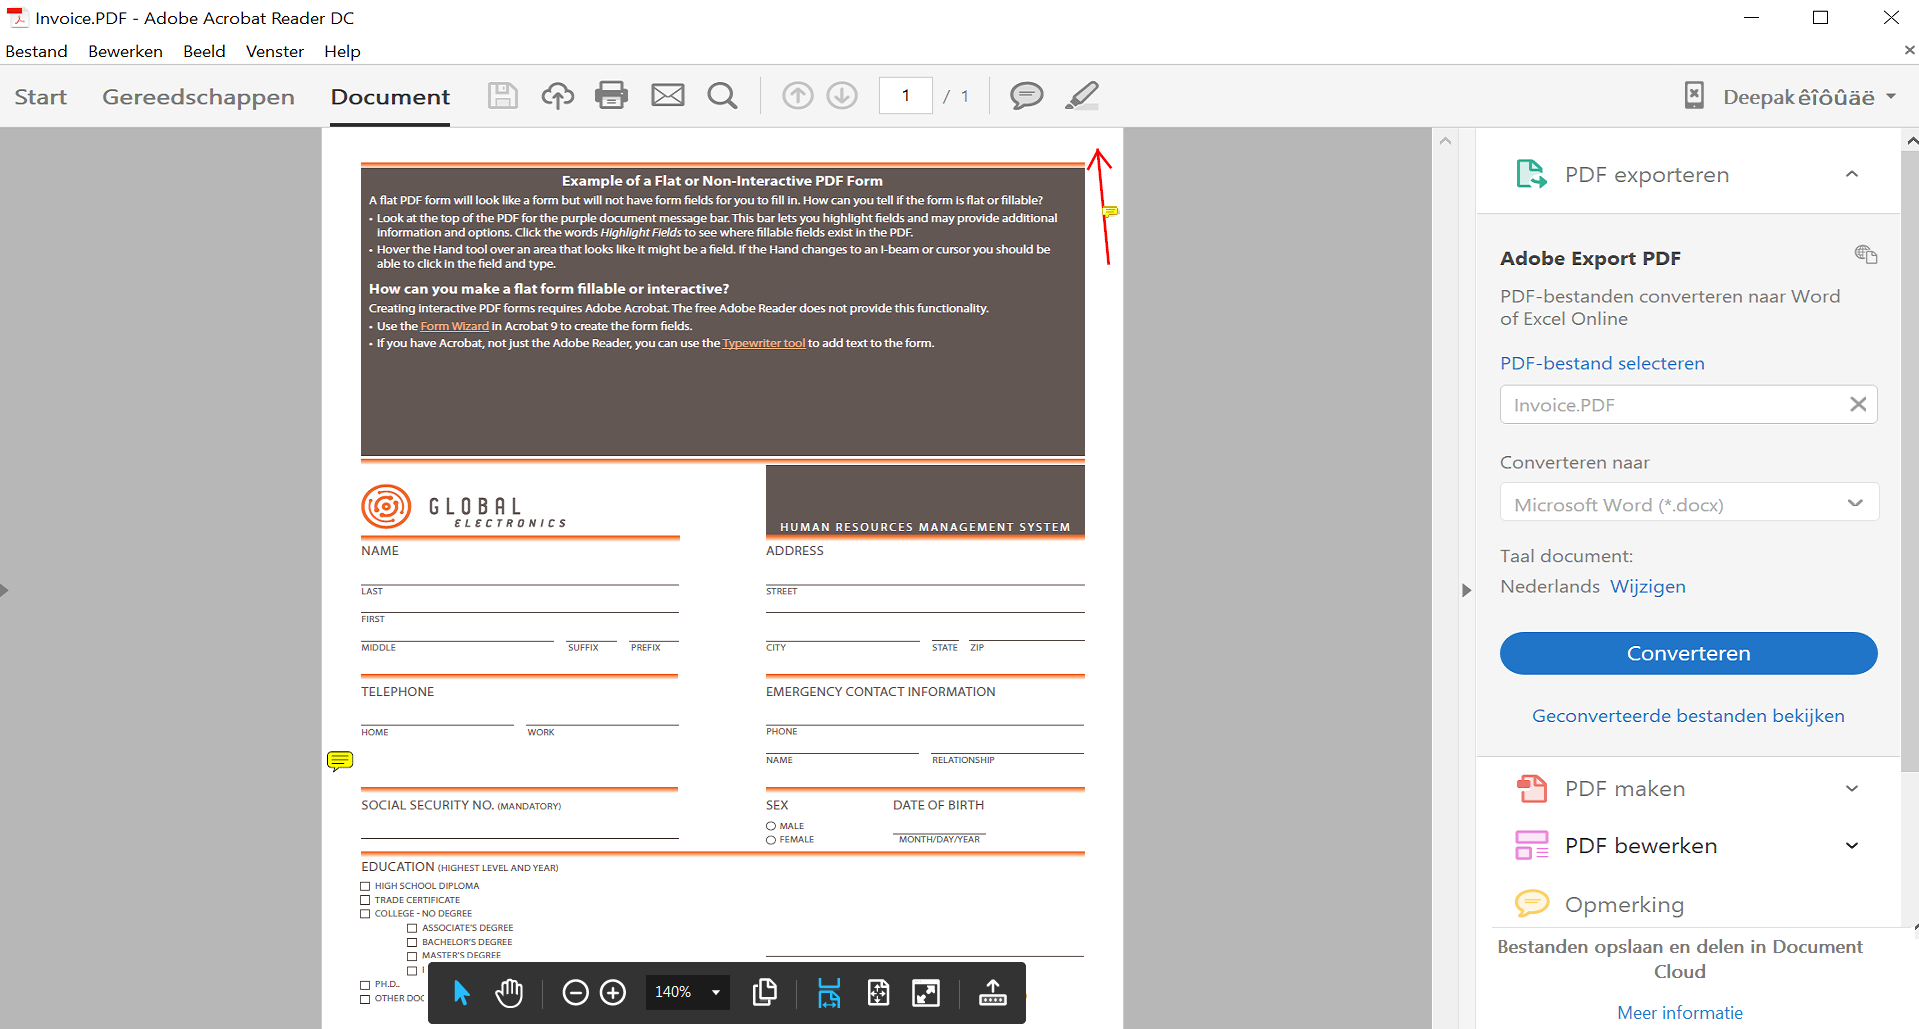Open the PDF-bestand selecteren link
The height and width of the screenshot is (1029, 1919).
(1602, 363)
